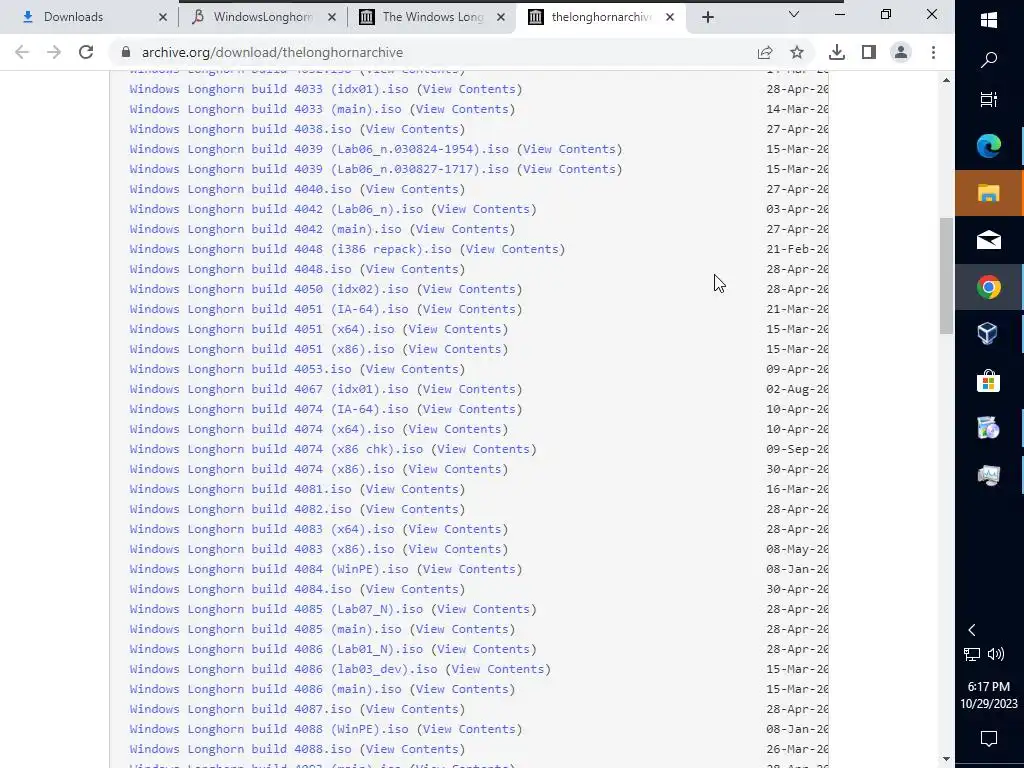The height and width of the screenshot is (768, 1024).
Task: Open Windows taskbar search
Action: (989, 60)
